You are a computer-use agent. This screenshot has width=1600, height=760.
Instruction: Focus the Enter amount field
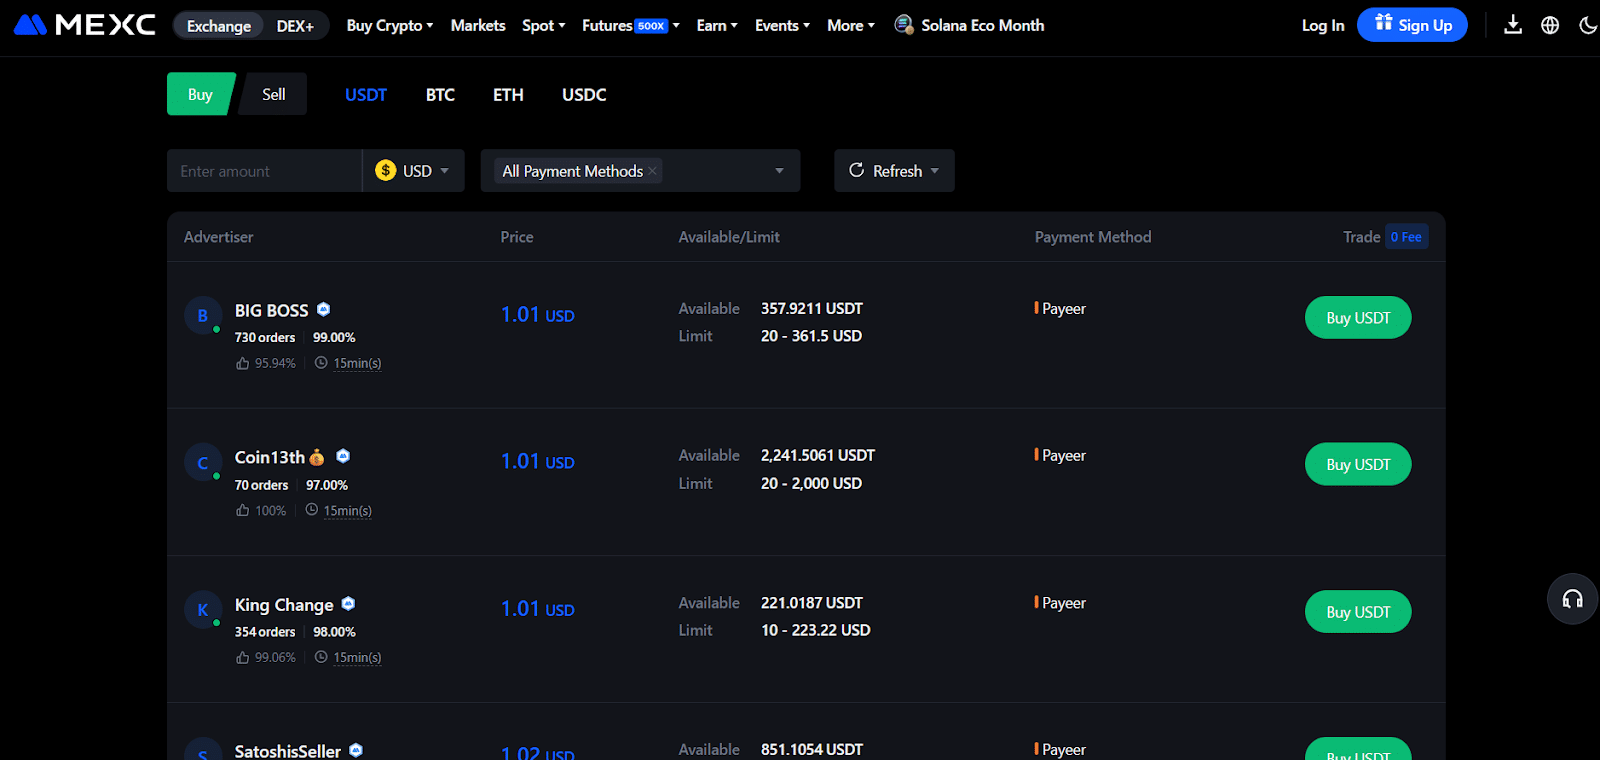pos(264,171)
